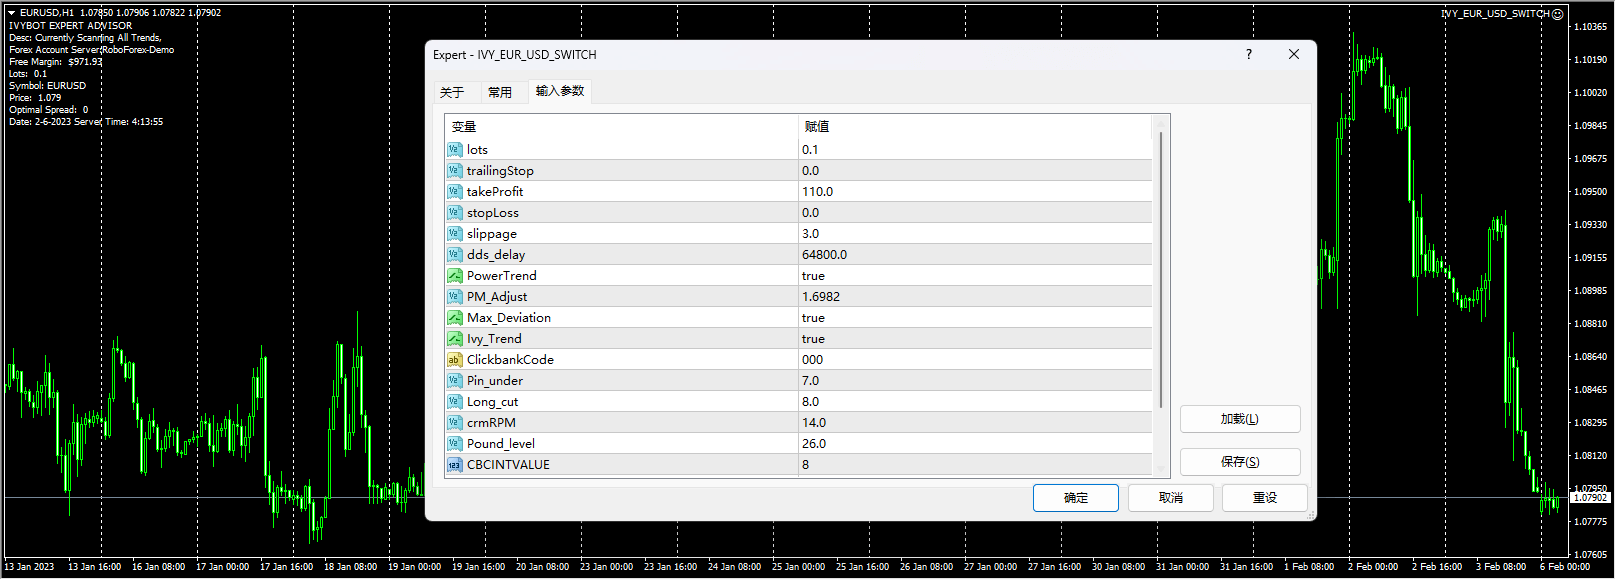
Task: Edit the slippage value 3.0
Action: point(975,233)
